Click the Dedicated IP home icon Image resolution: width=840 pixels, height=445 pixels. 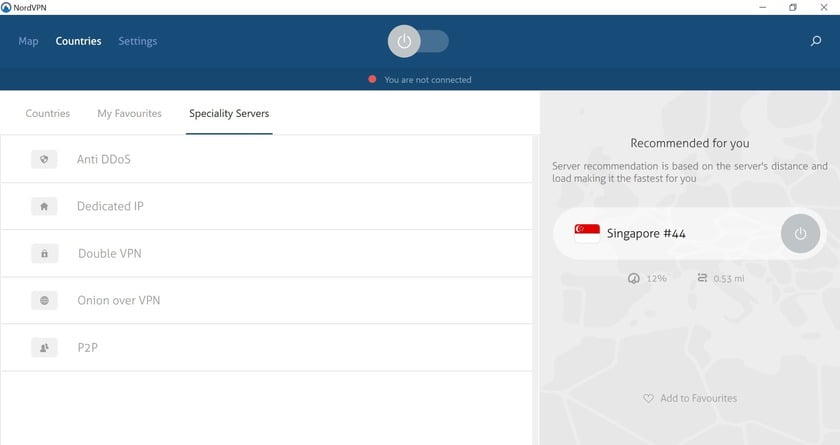point(44,206)
